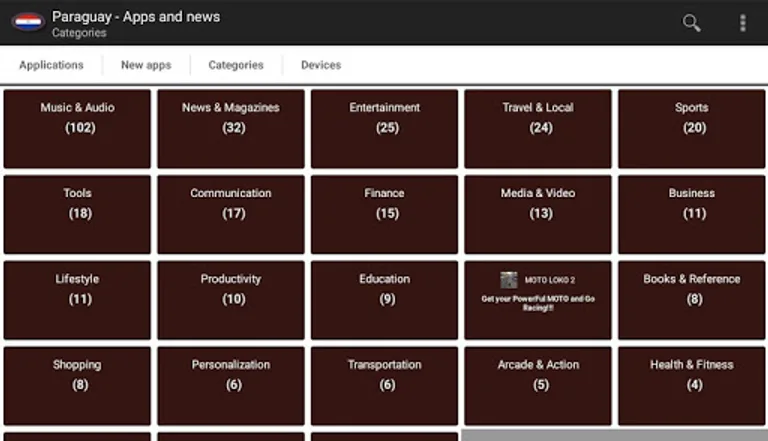Tap the Shopping category tile
This screenshot has height=441, width=768.
[77, 386]
